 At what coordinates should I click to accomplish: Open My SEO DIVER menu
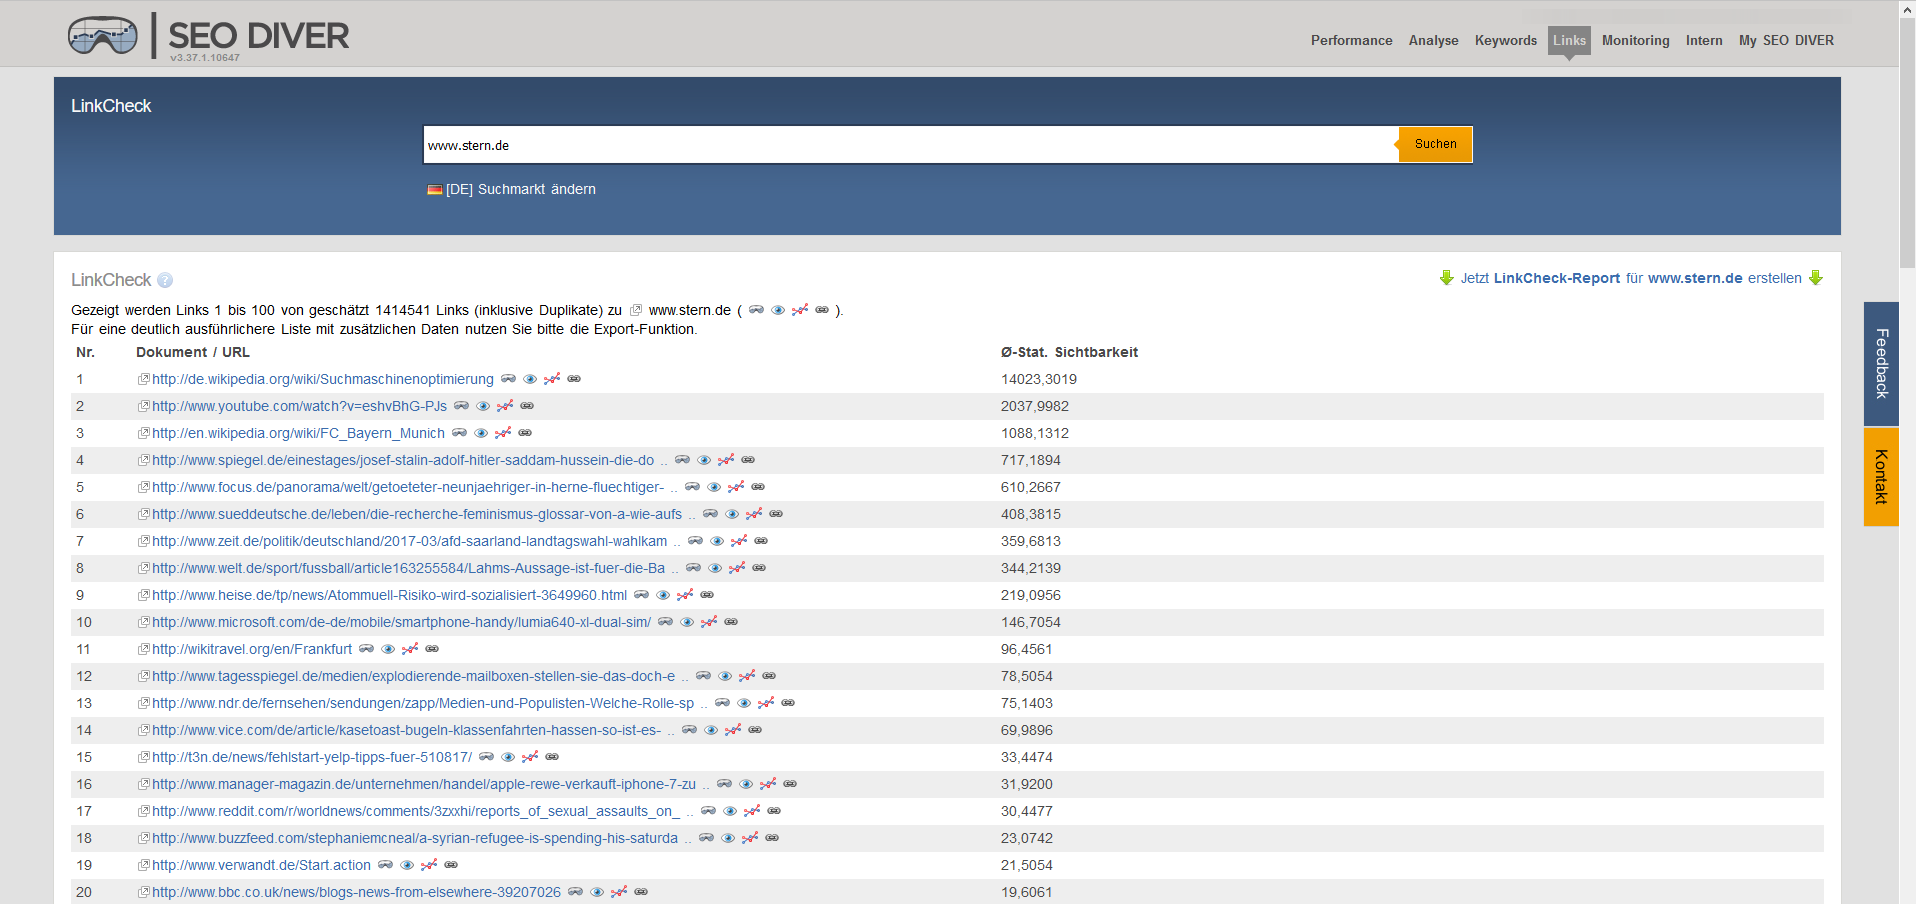pyautogui.click(x=1786, y=41)
